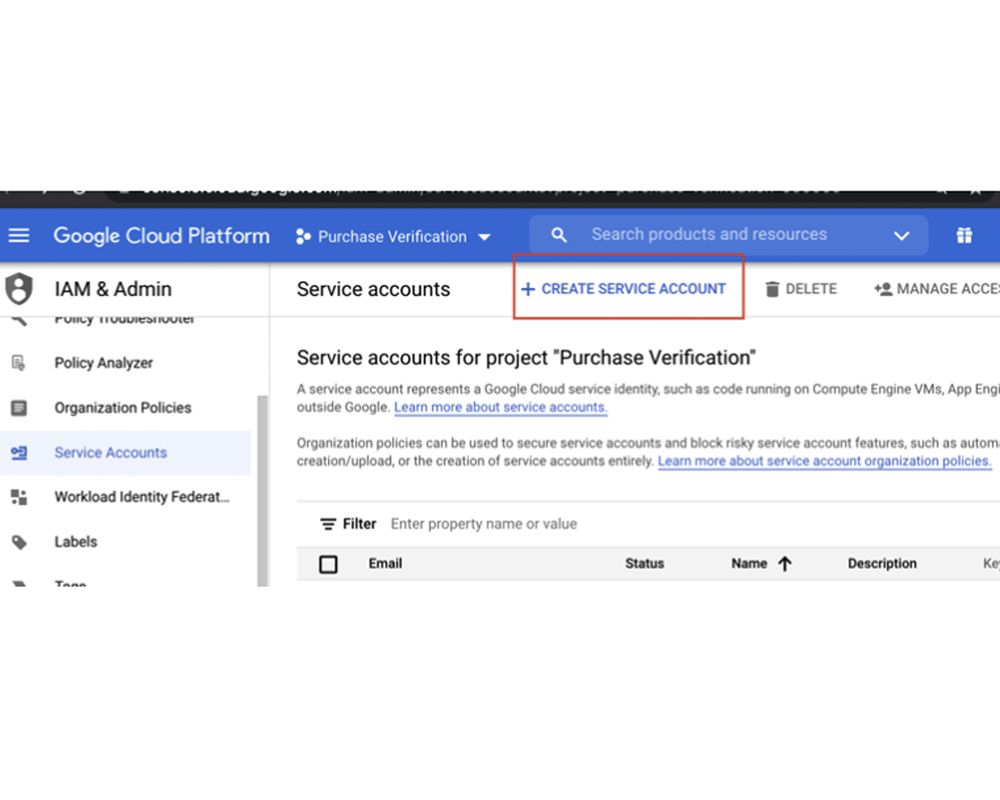Open the hamburger navigation menu

coord(19,236)
